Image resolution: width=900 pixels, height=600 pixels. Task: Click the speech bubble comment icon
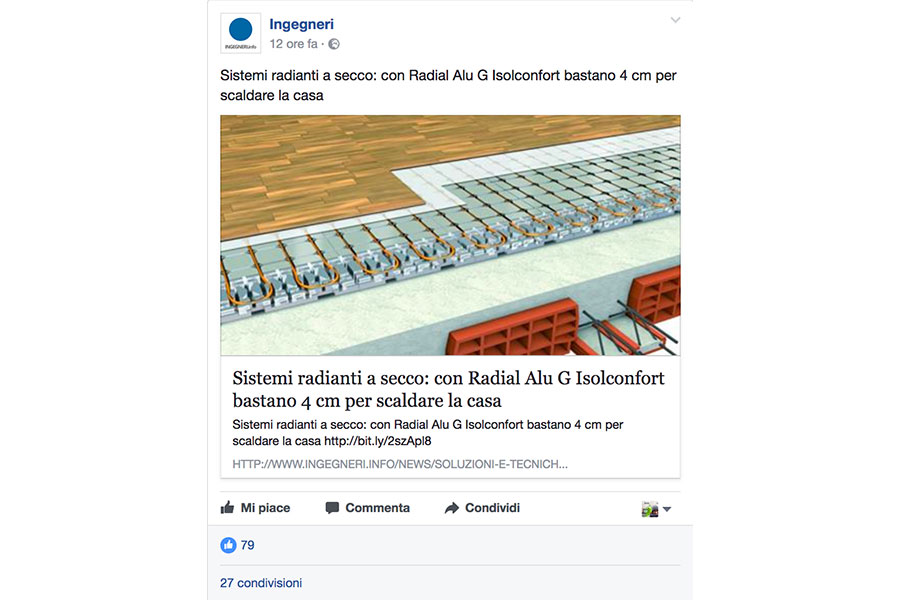332,508
